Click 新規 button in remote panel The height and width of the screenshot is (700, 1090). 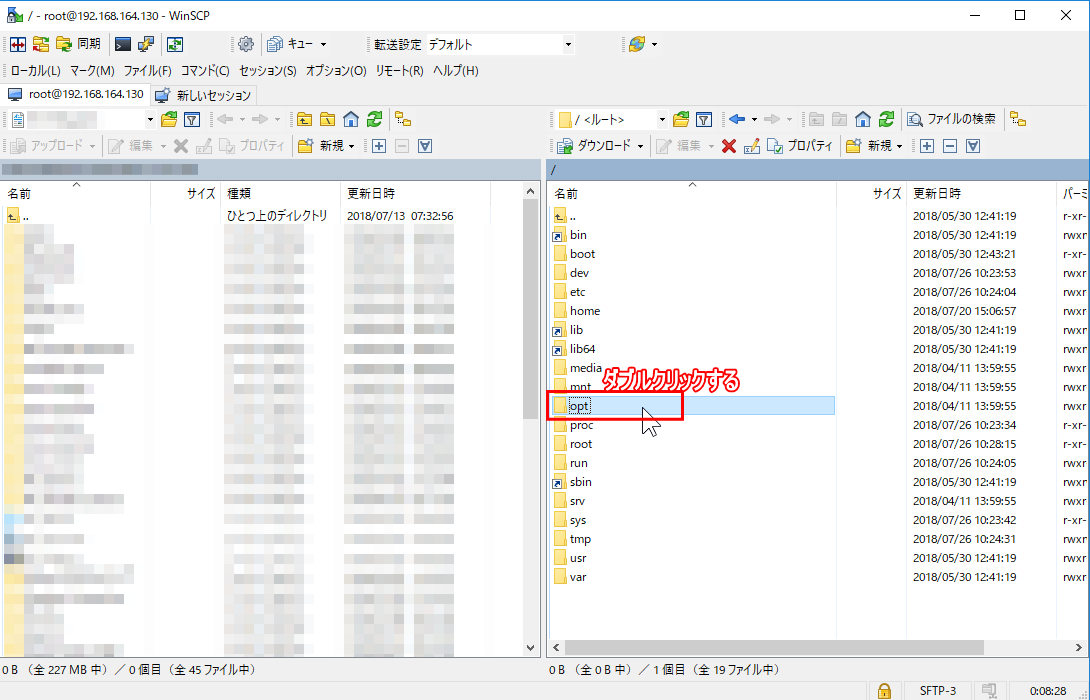(868, 146)
